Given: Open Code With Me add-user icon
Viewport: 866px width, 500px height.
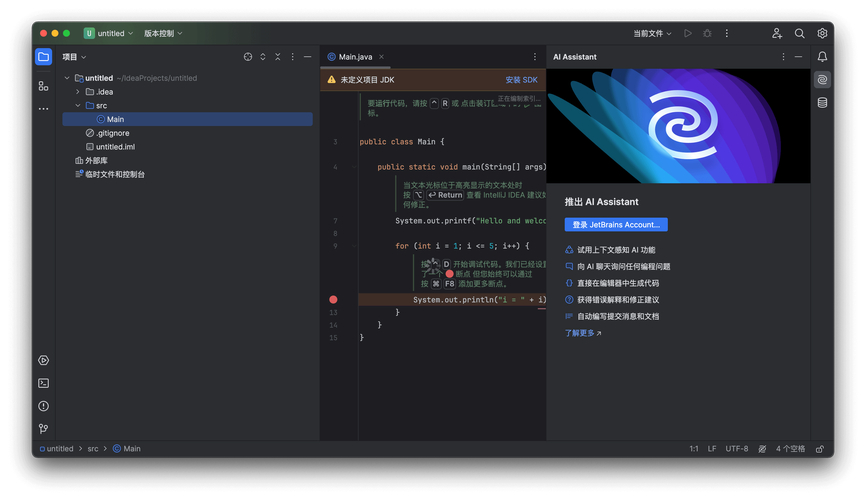Looking at the screenshot, I should pyautogui.click(x=777, y=33).
